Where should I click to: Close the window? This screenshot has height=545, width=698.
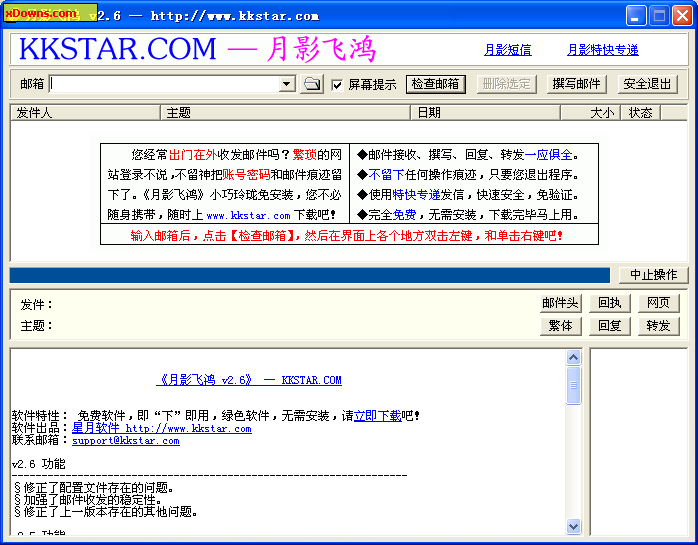click(682, 16)
